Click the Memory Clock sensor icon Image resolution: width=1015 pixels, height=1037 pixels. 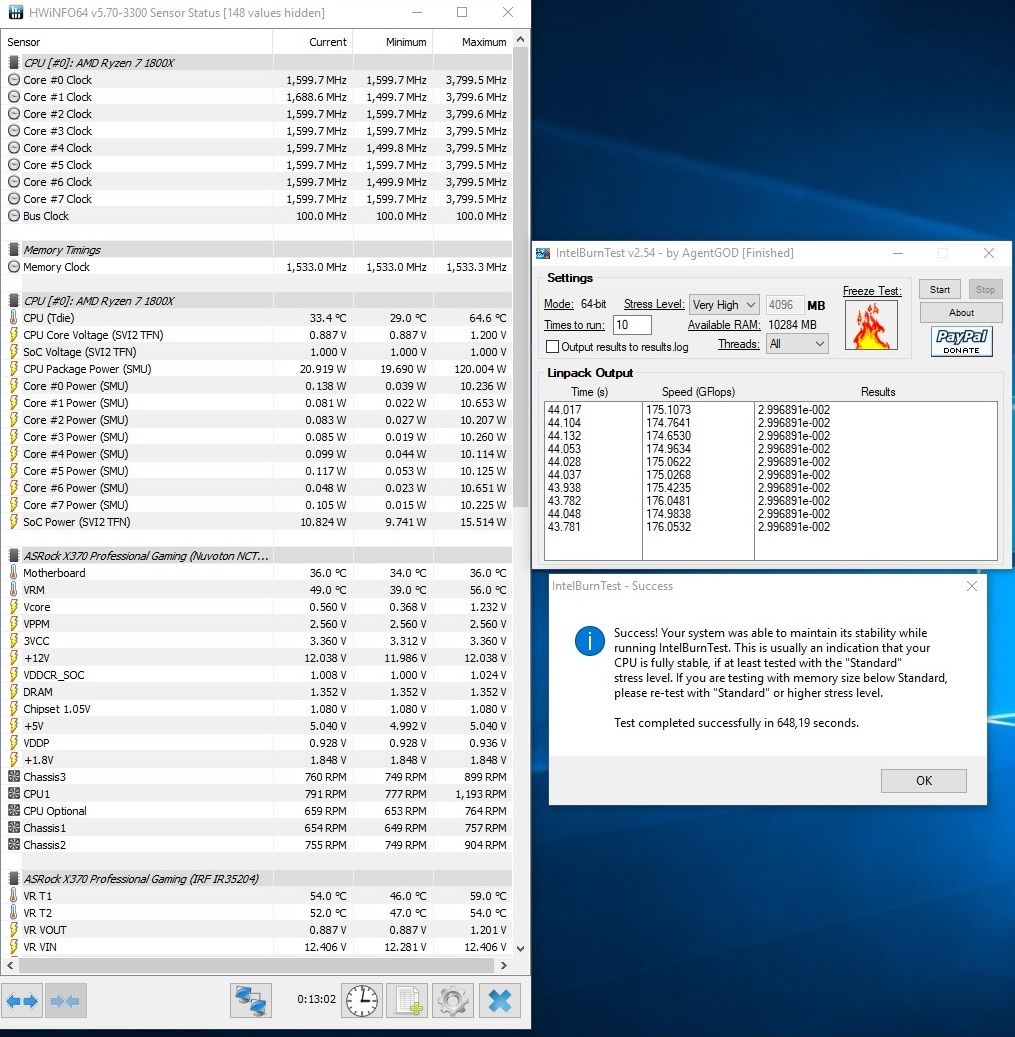click(14, 267)
